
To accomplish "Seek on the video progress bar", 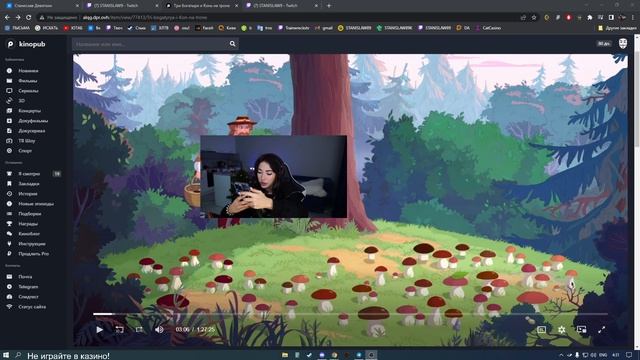I will coord(350,314).
